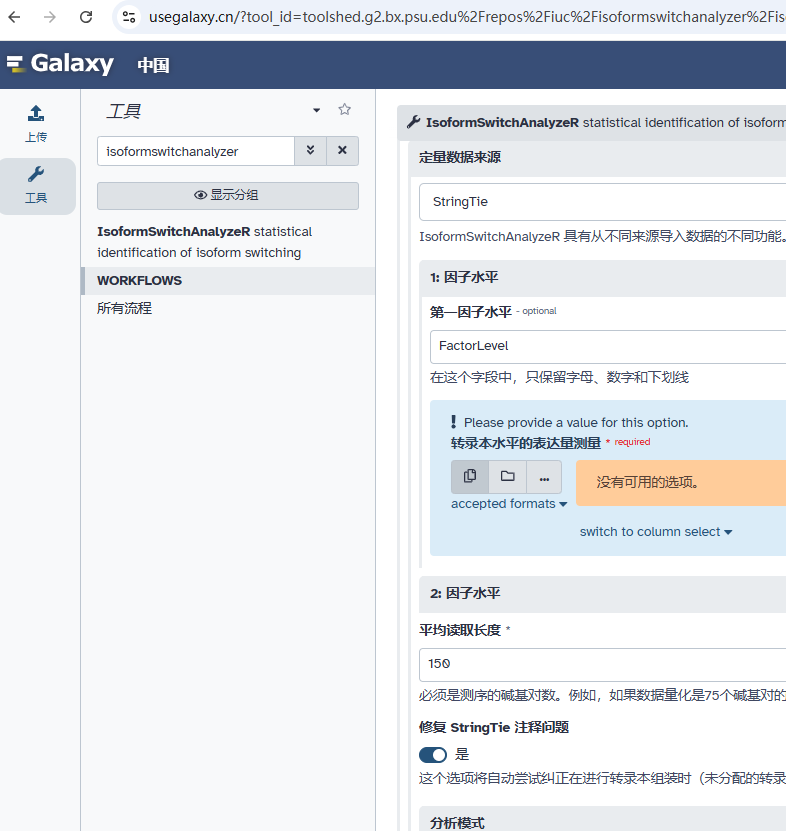The height and width of the screenshot is (831, 786).
Task: Expand accepted formats list
Action: (509, 504)
